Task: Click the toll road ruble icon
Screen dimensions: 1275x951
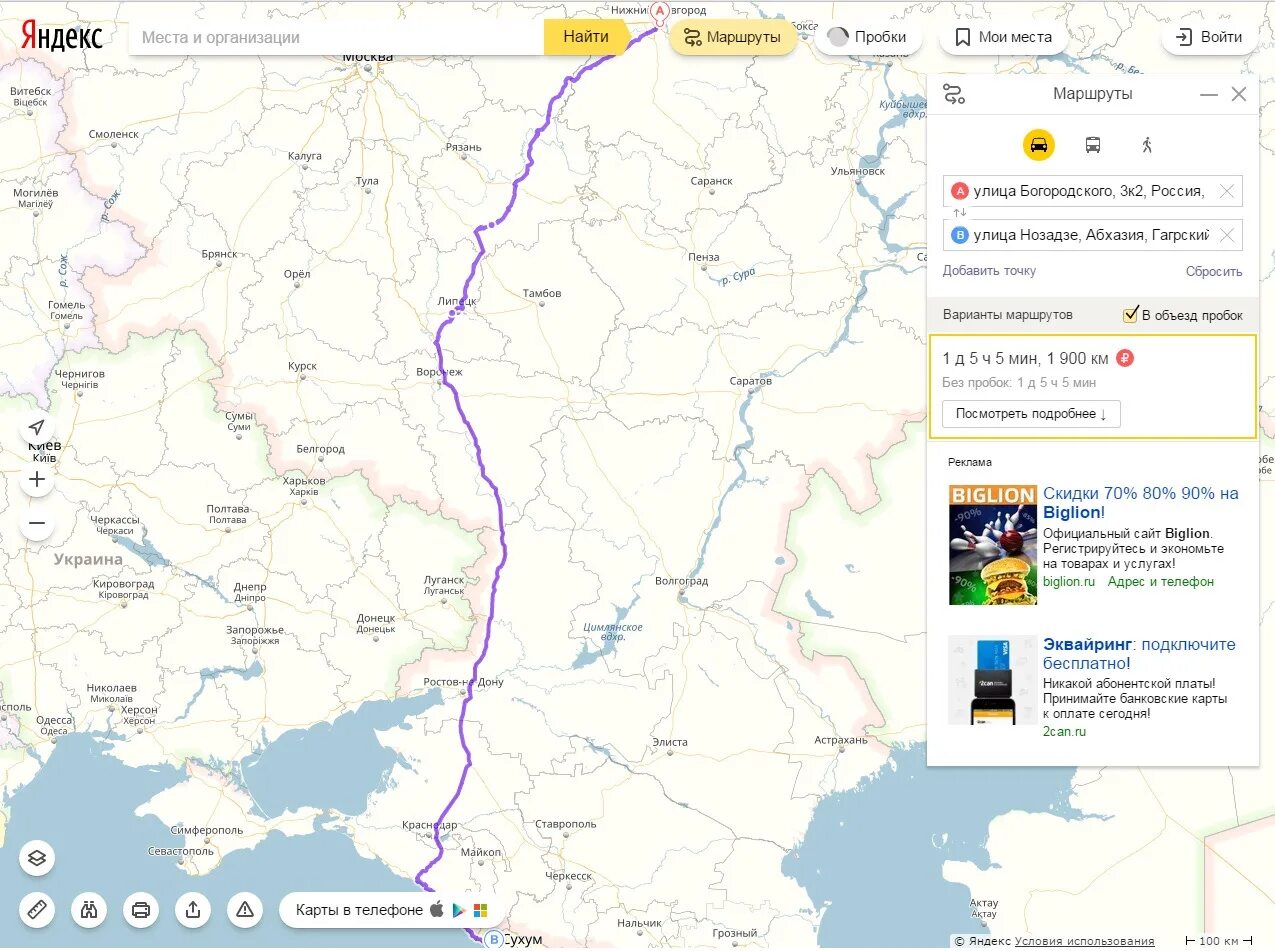Action: click(x=1125, y=358)
